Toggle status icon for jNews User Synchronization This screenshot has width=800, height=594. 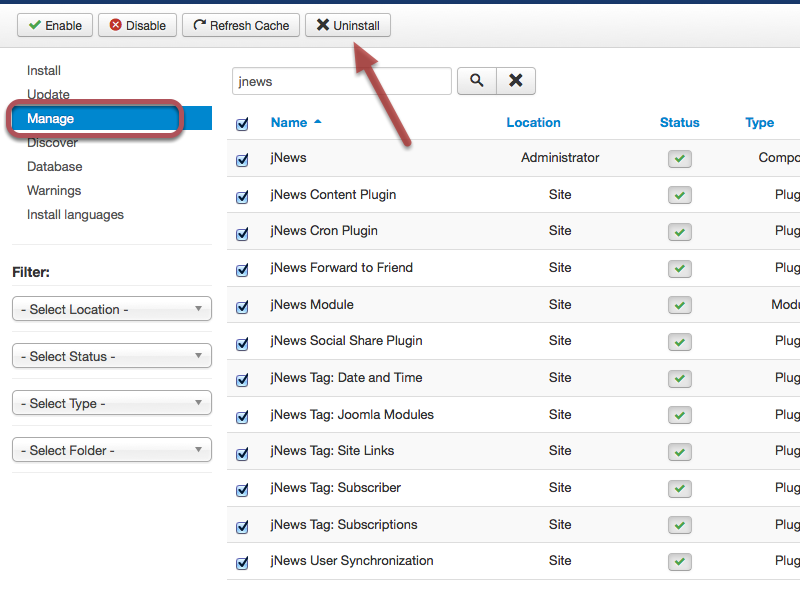click(680, 562)
